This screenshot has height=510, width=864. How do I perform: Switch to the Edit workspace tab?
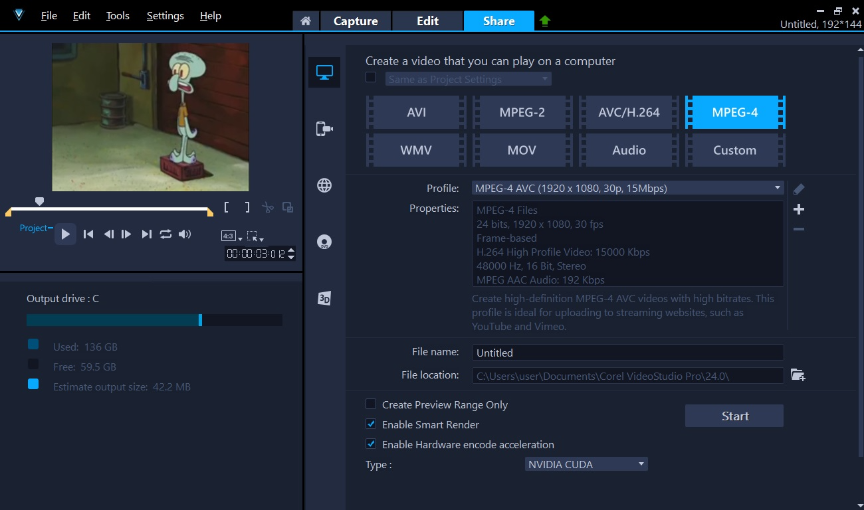click(428, 21)
